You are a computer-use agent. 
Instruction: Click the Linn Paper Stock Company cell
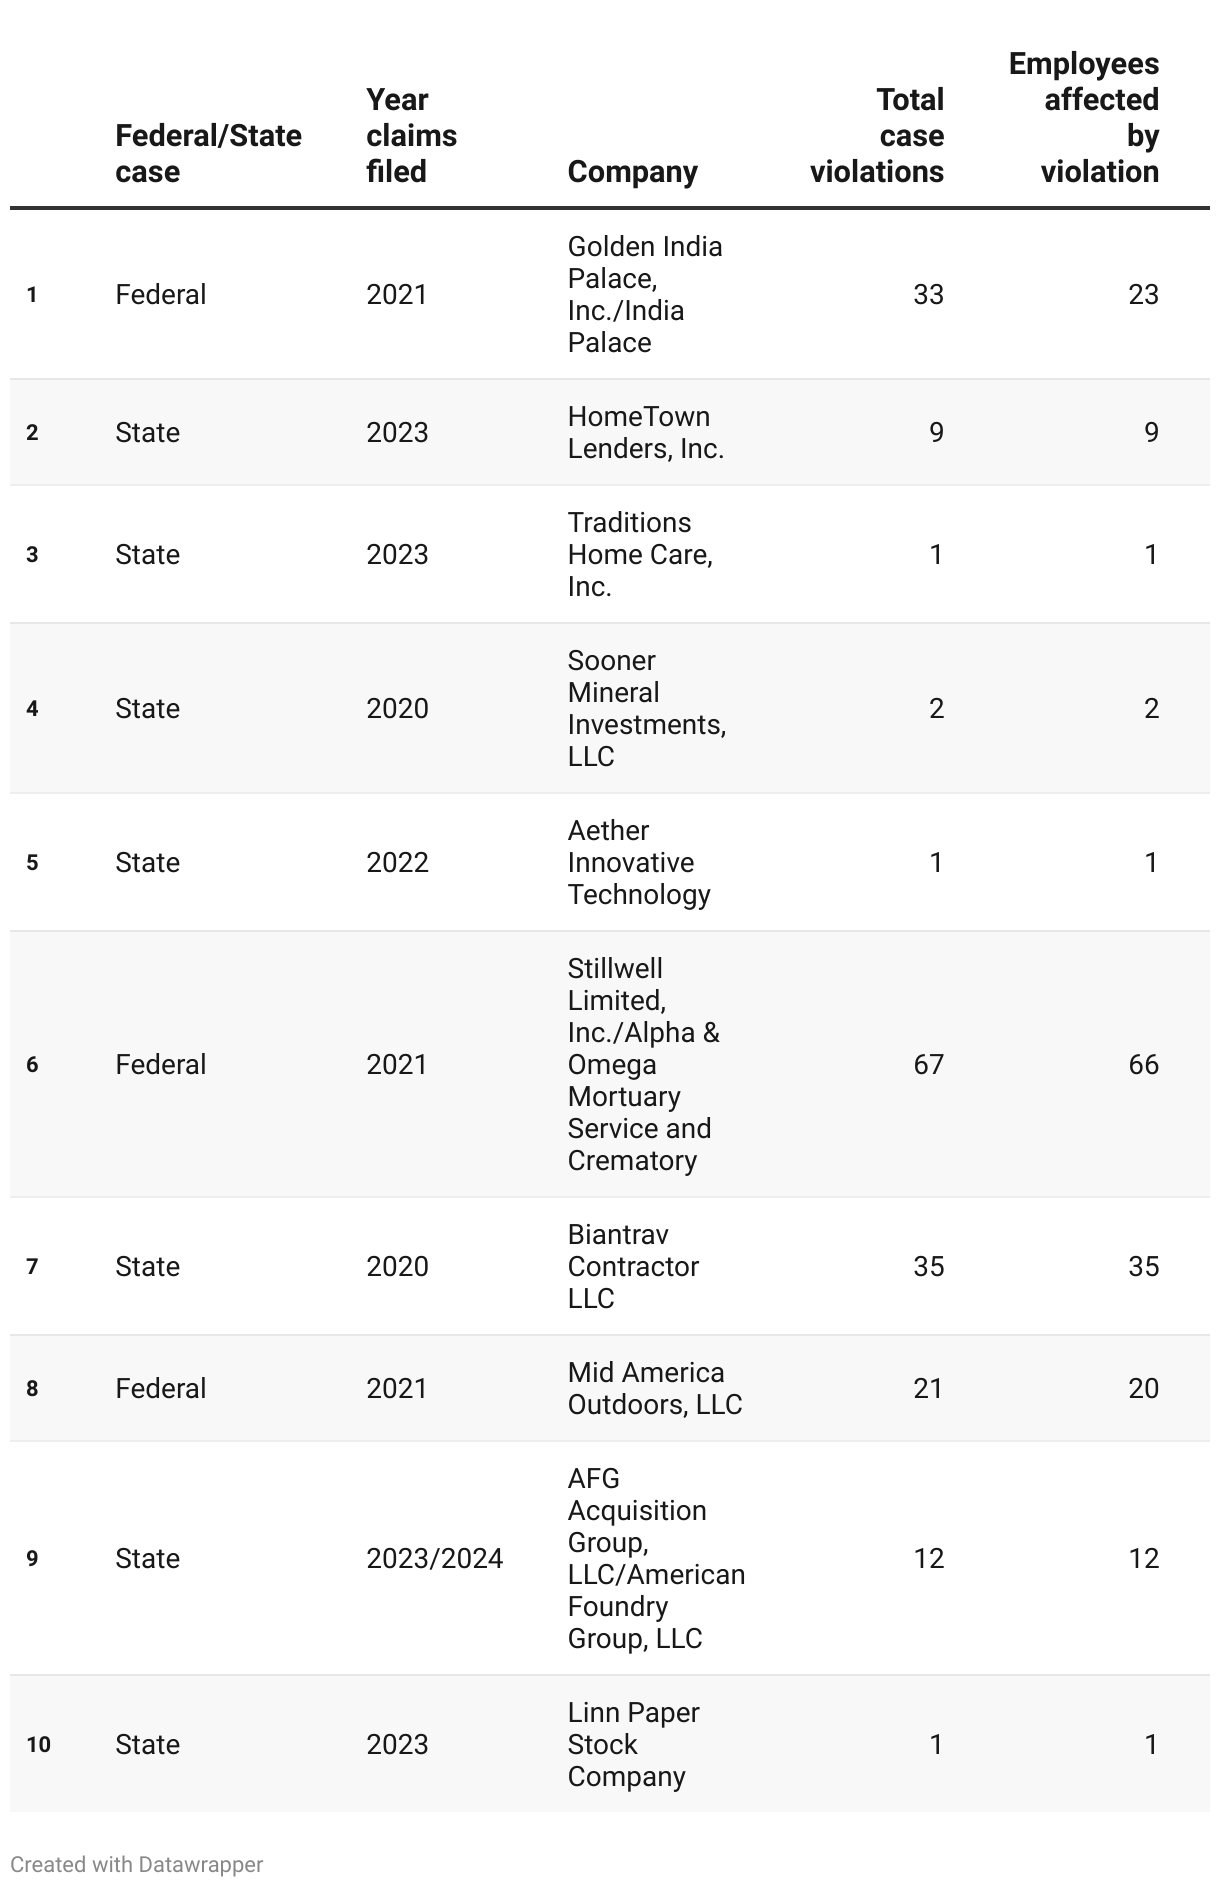(633, 1744)
